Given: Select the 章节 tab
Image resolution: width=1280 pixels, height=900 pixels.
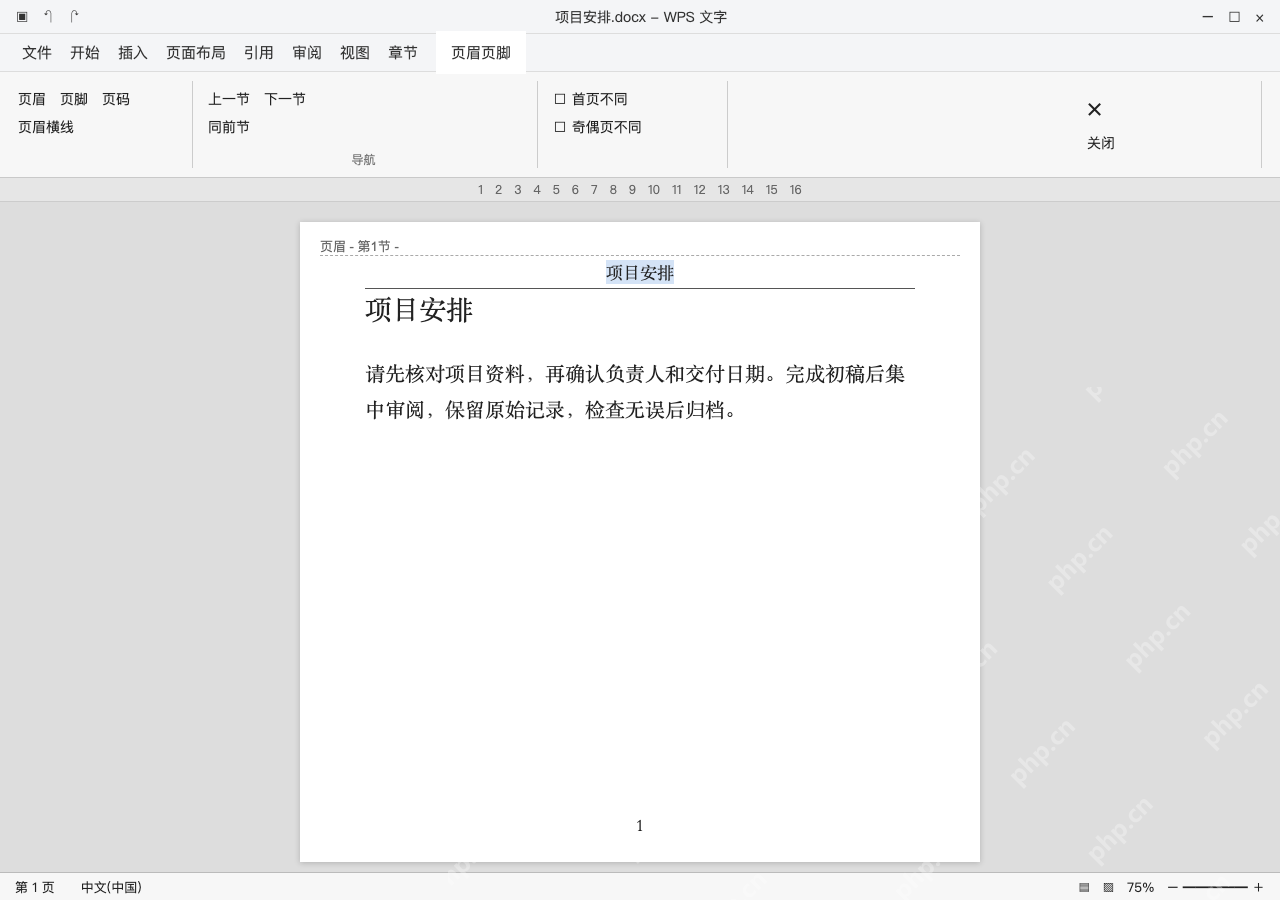Looking at the screenshot, I should 403,53.
